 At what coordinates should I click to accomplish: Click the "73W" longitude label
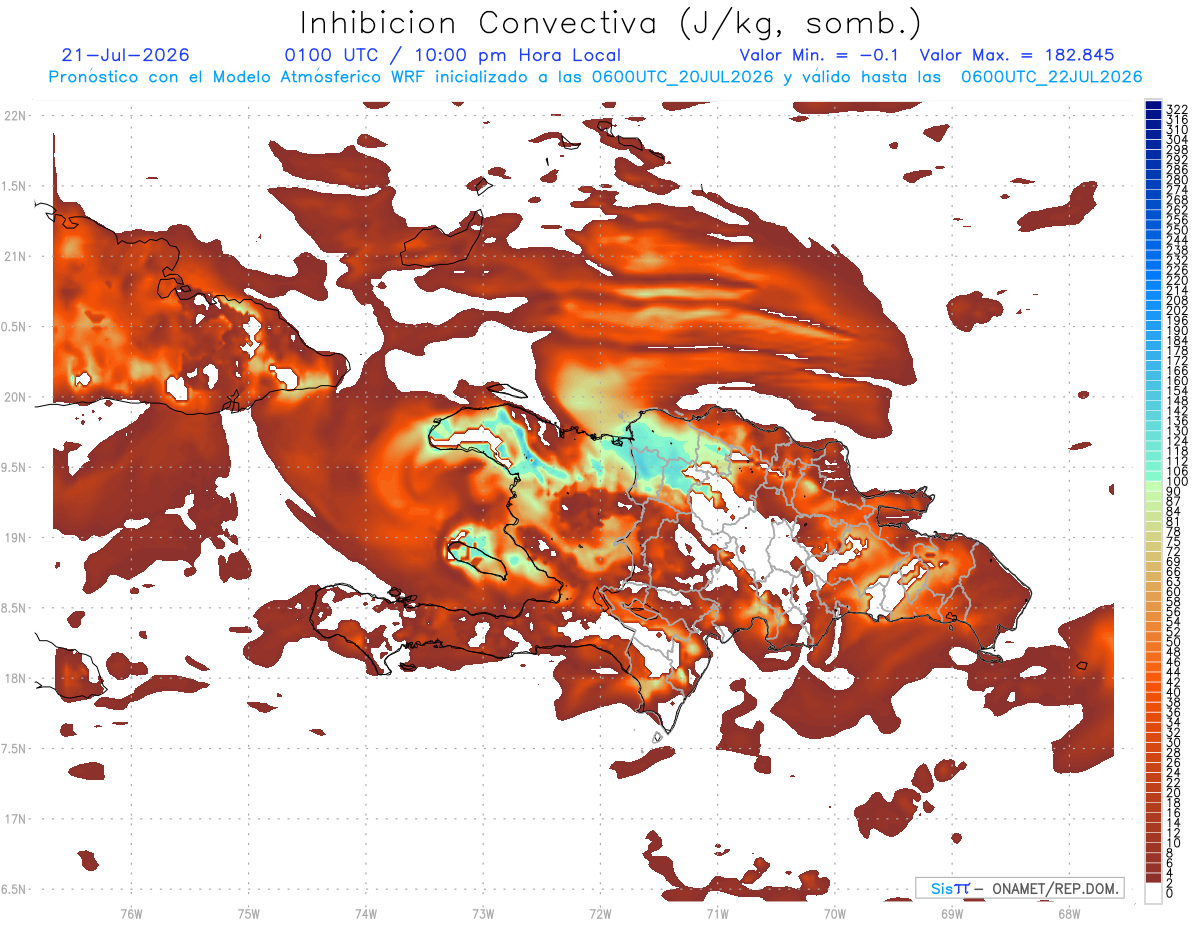coord(483,913)
